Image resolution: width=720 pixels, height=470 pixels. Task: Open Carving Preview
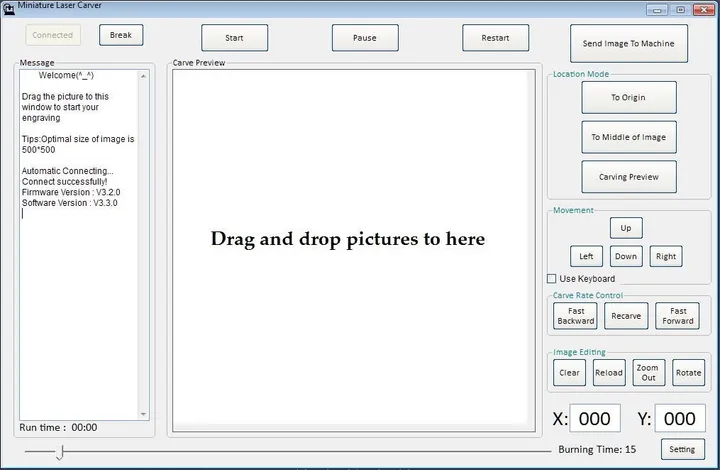tap(628, 177)
